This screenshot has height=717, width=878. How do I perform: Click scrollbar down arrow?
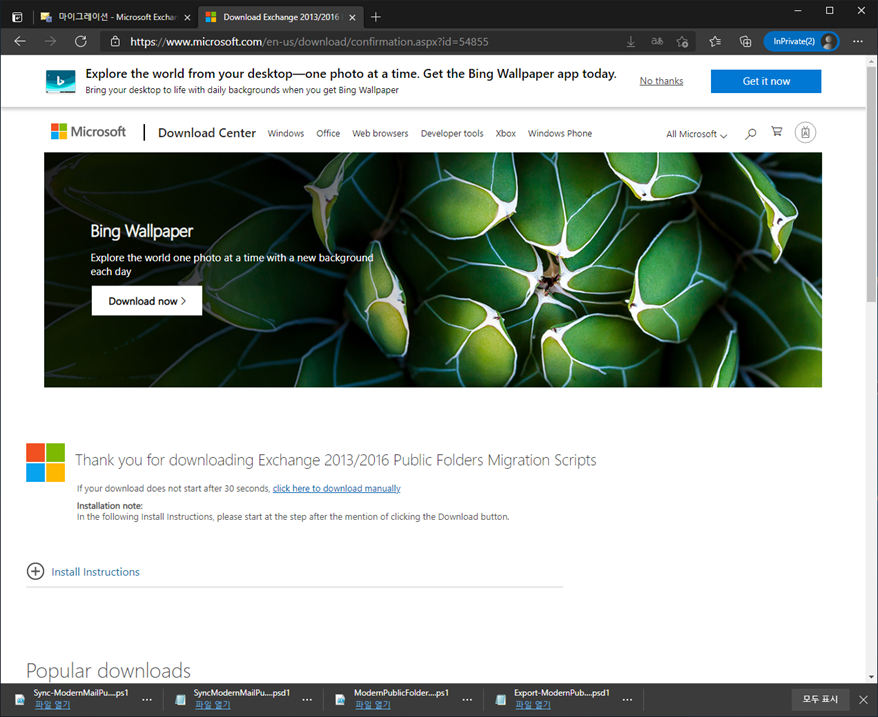871,677
